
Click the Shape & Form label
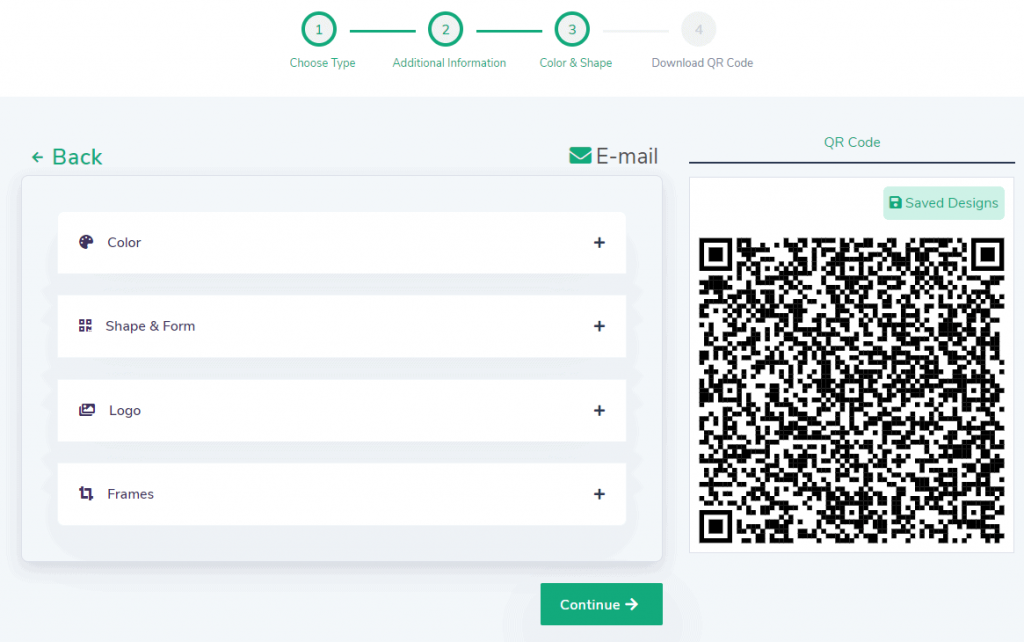150,326
